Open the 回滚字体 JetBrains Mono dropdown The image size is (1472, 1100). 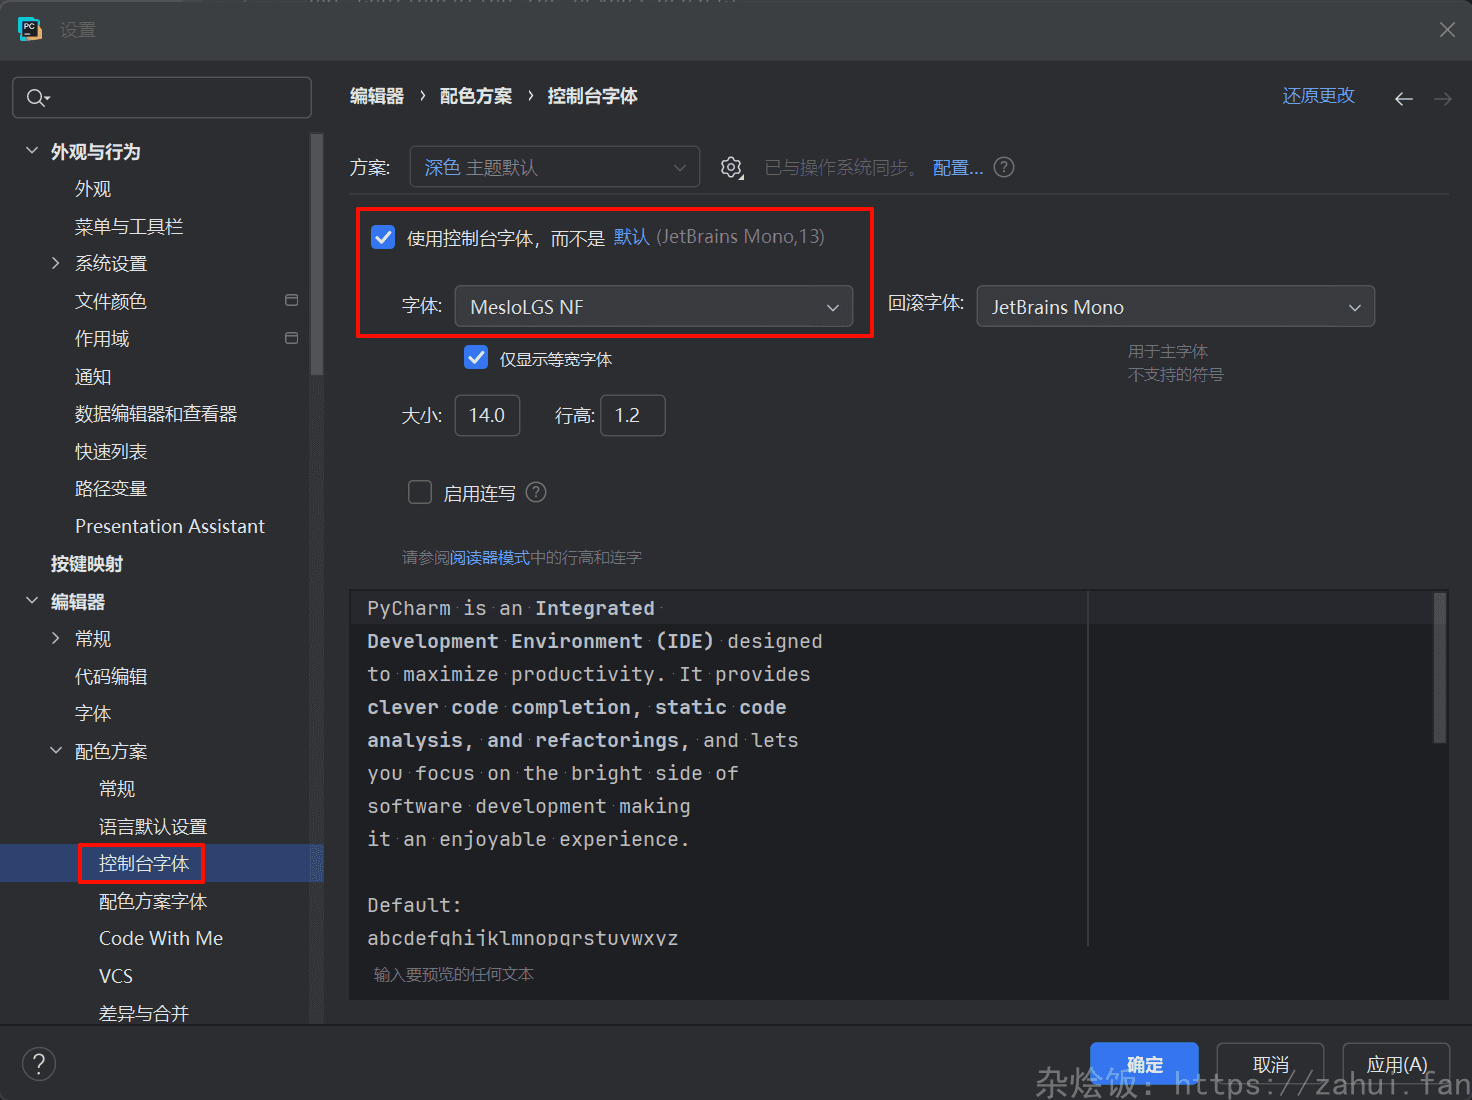click(1175, 307)
